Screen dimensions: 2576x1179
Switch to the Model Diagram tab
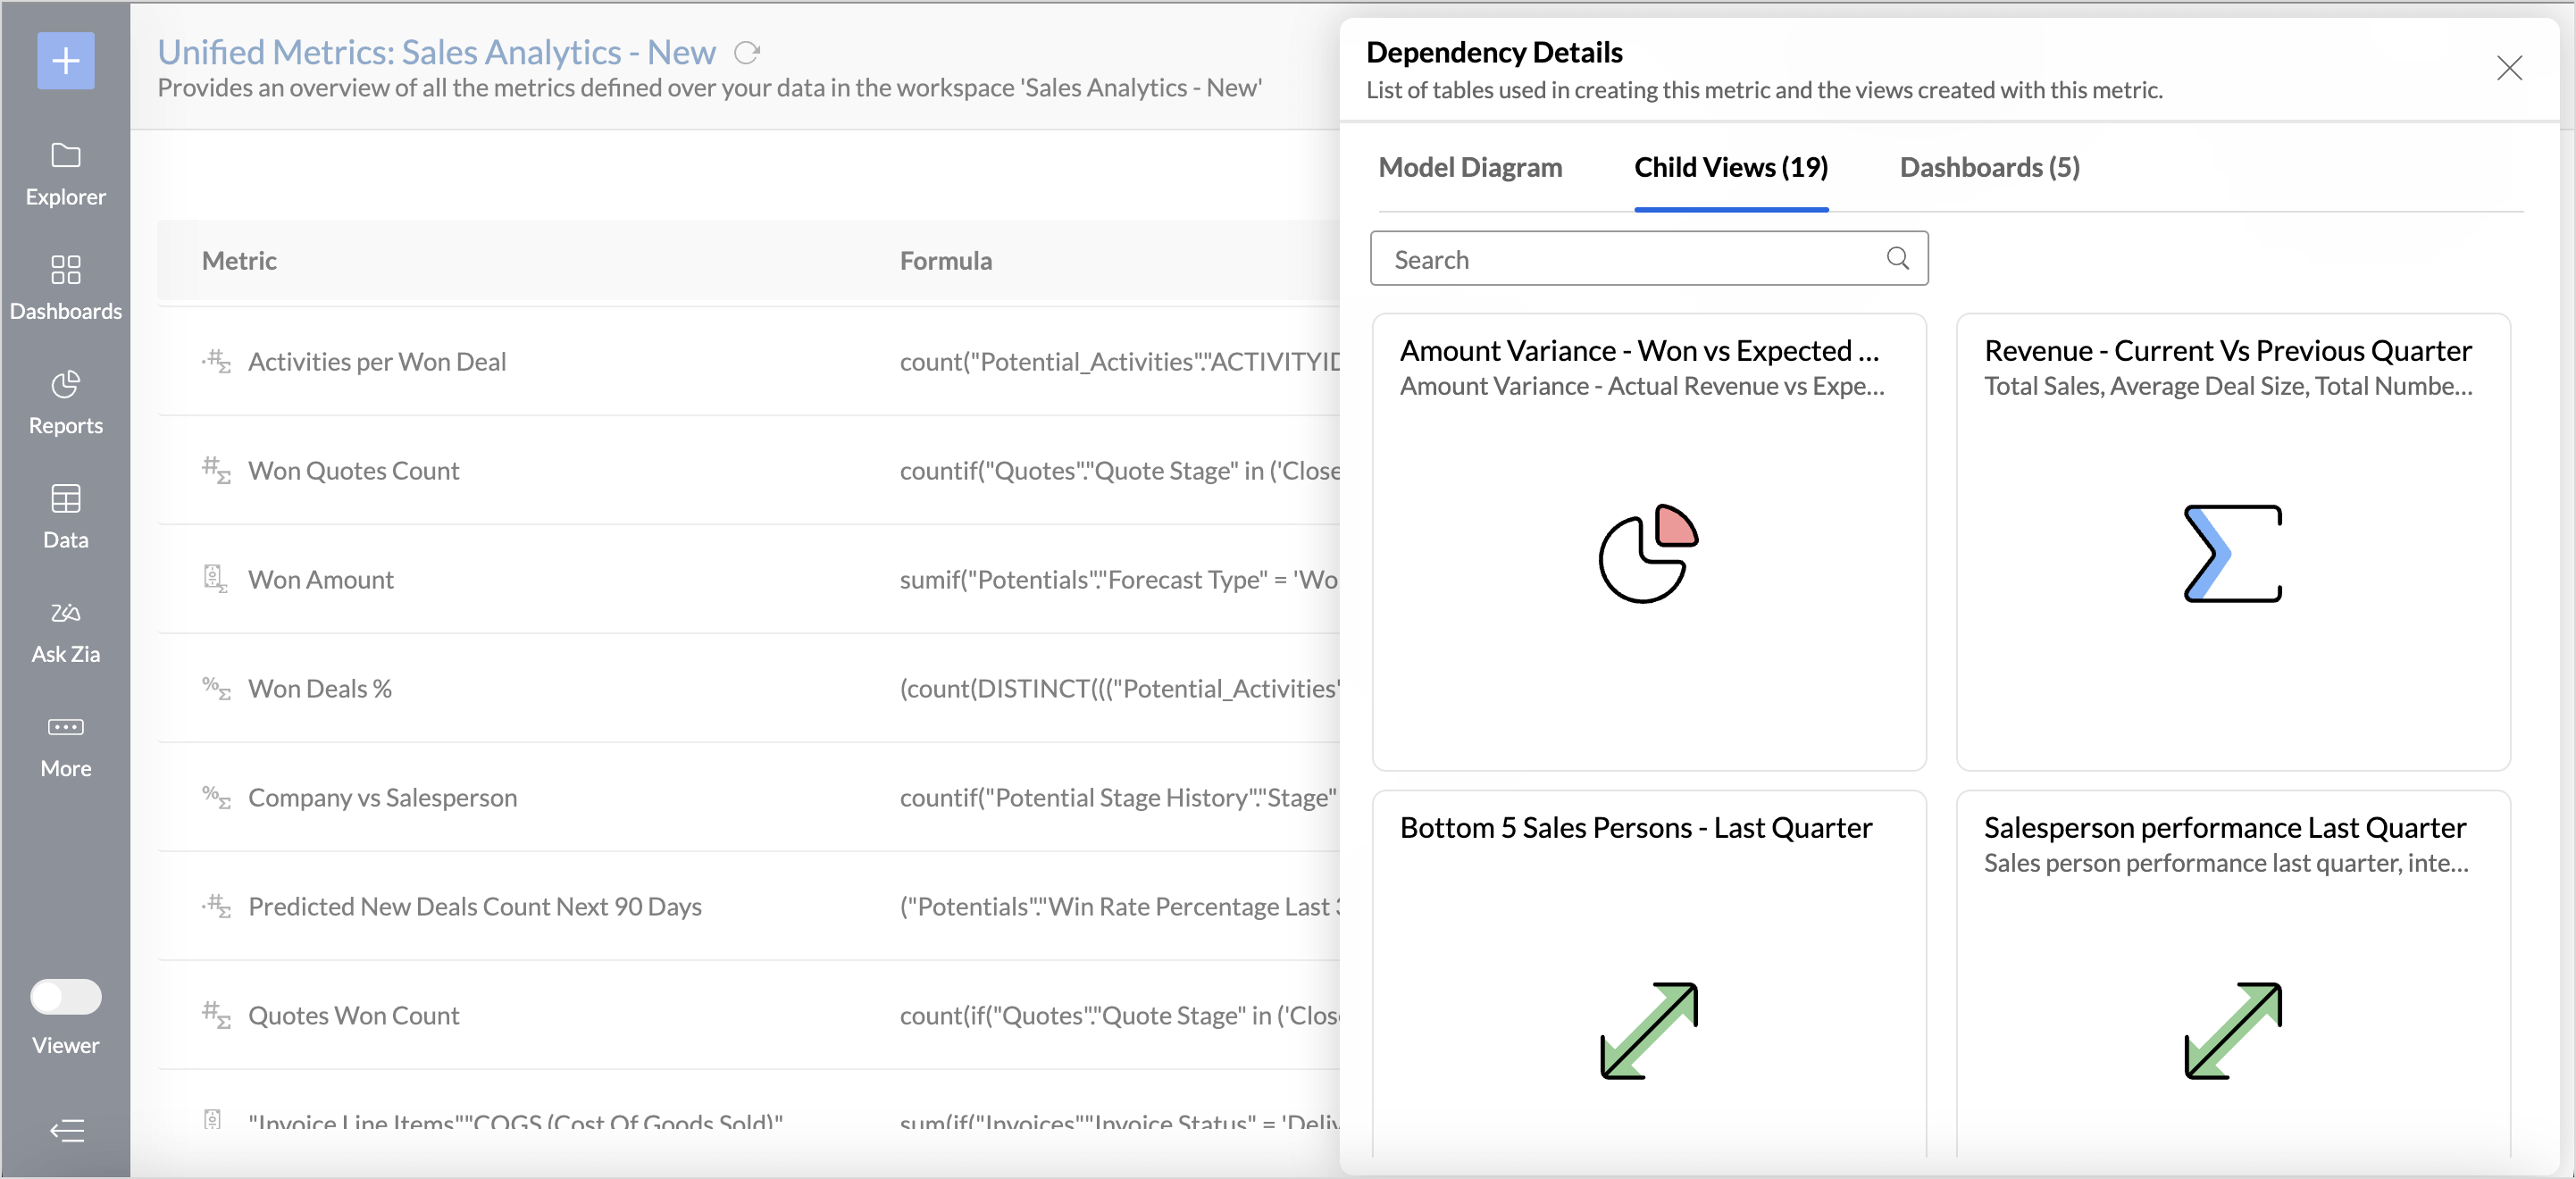[1470, 167]
